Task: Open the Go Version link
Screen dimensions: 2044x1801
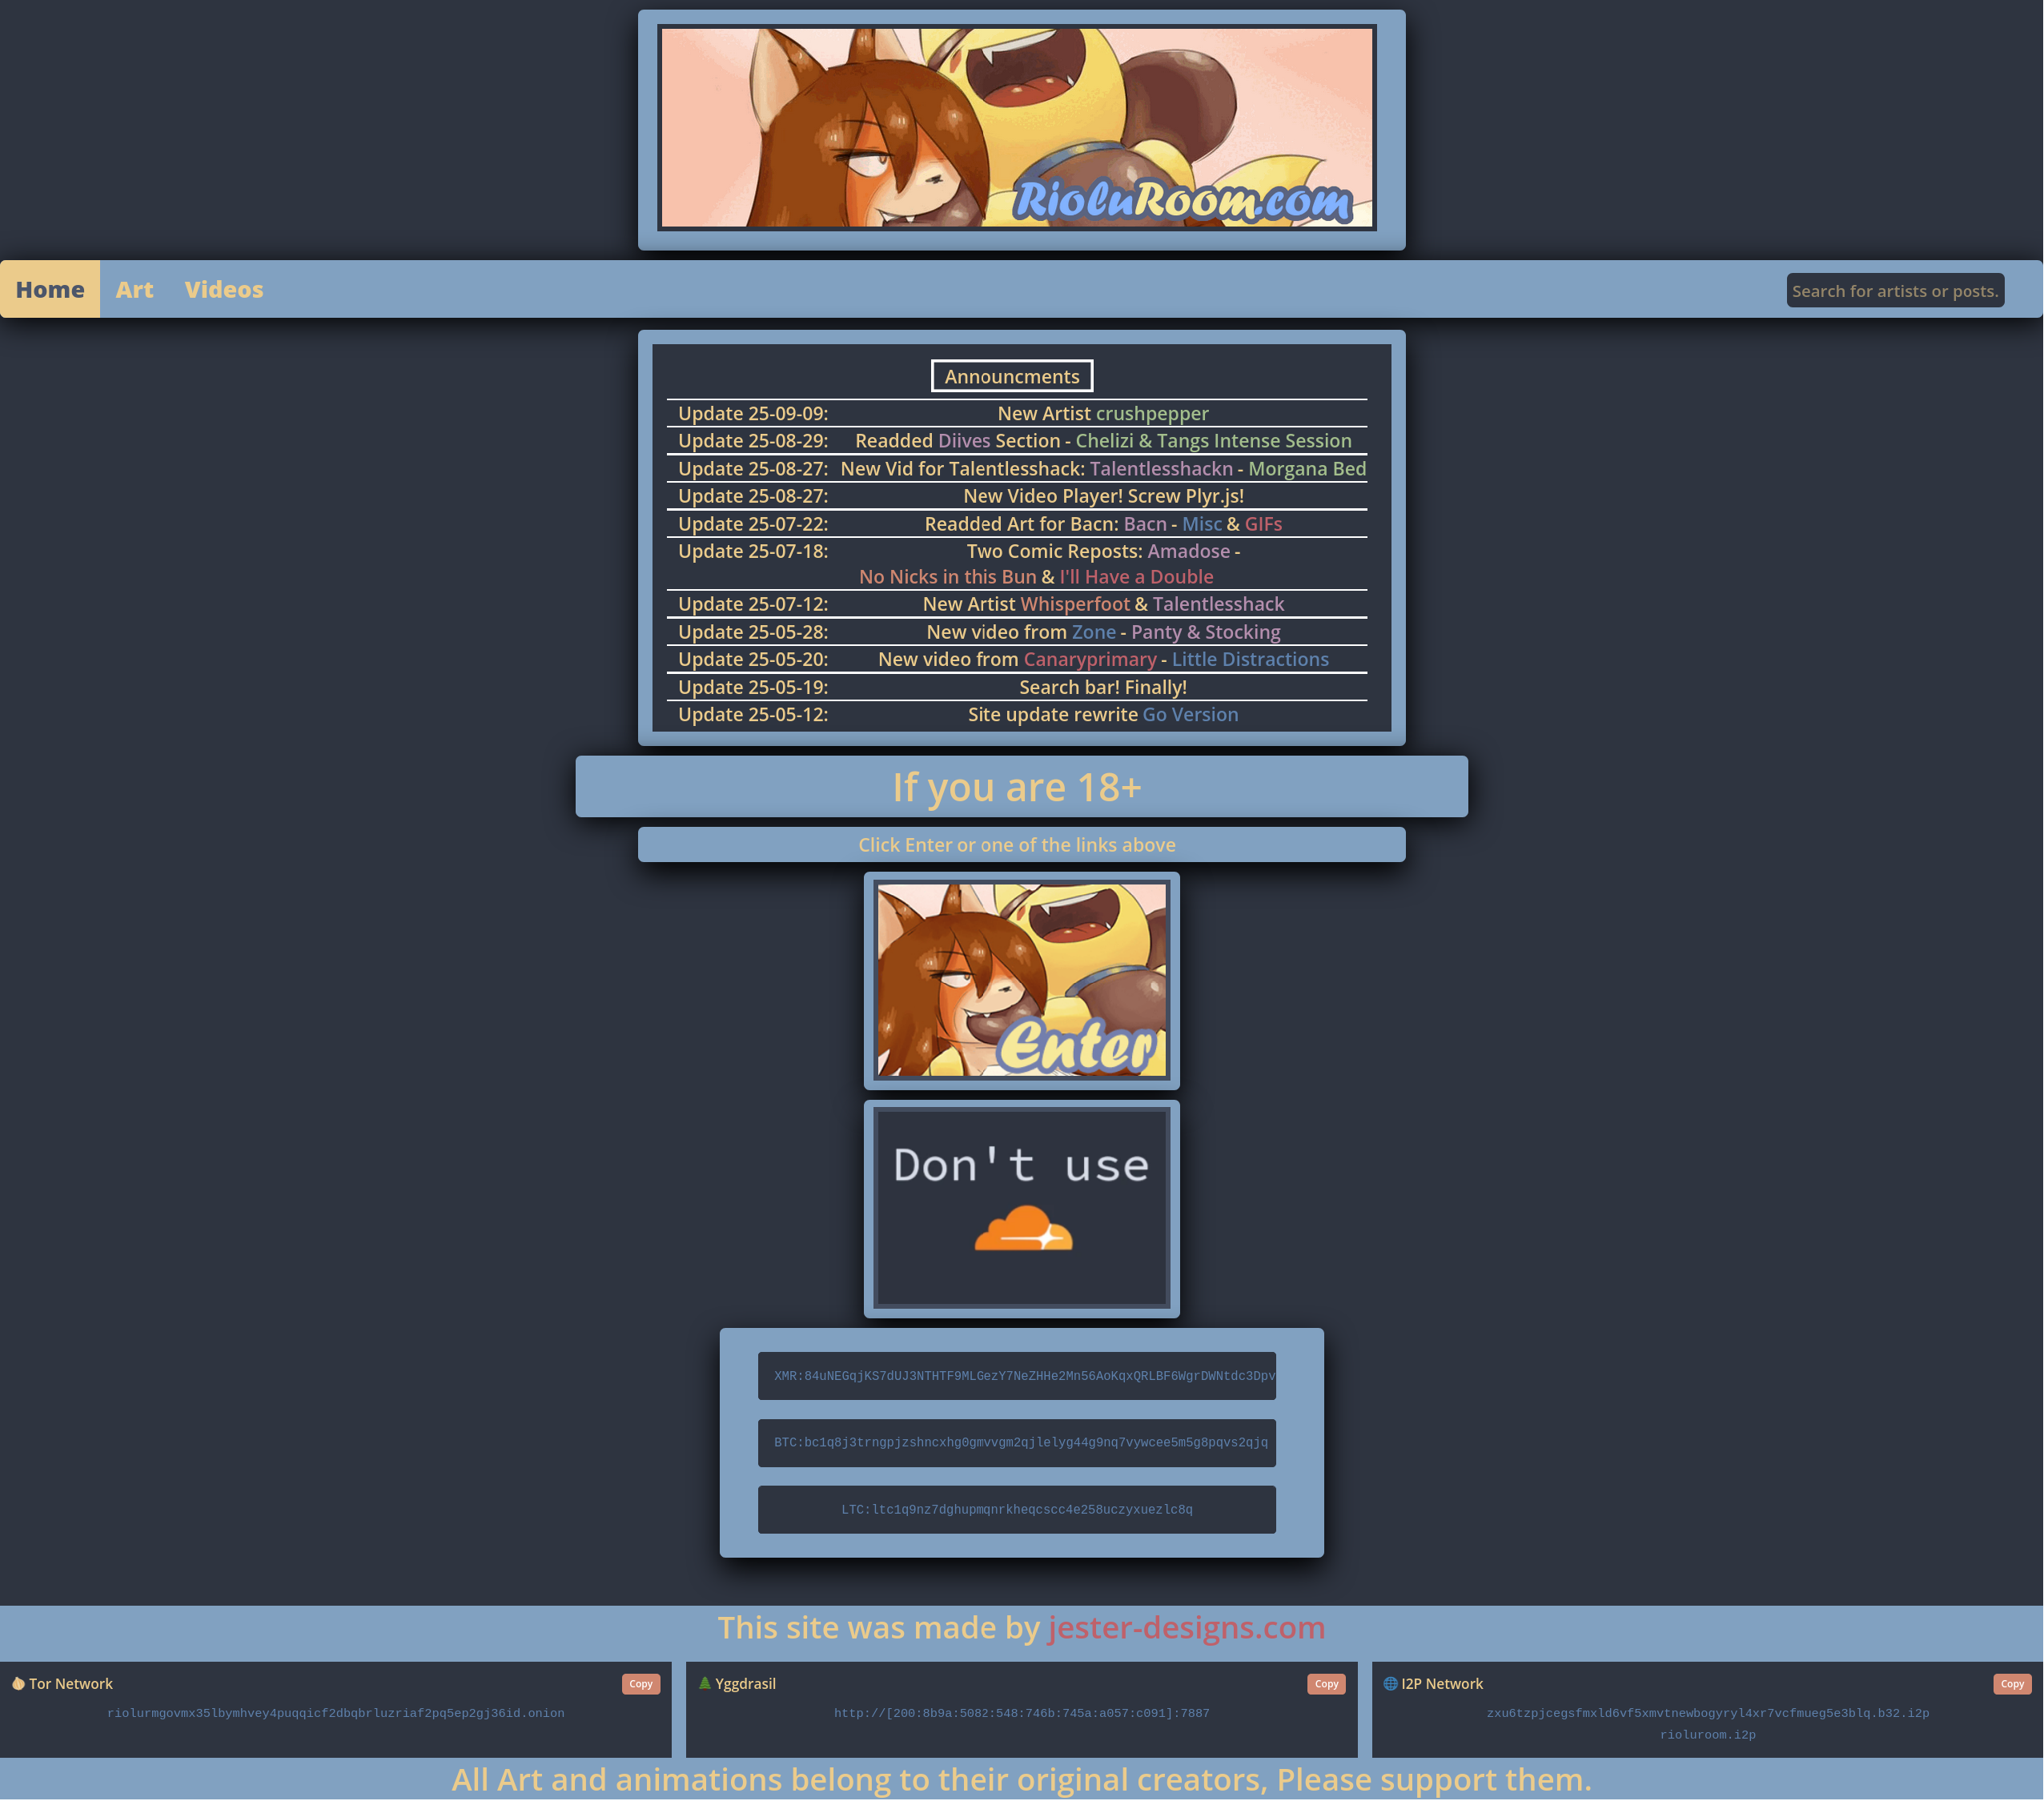Action: click(x=1190, y=714)
